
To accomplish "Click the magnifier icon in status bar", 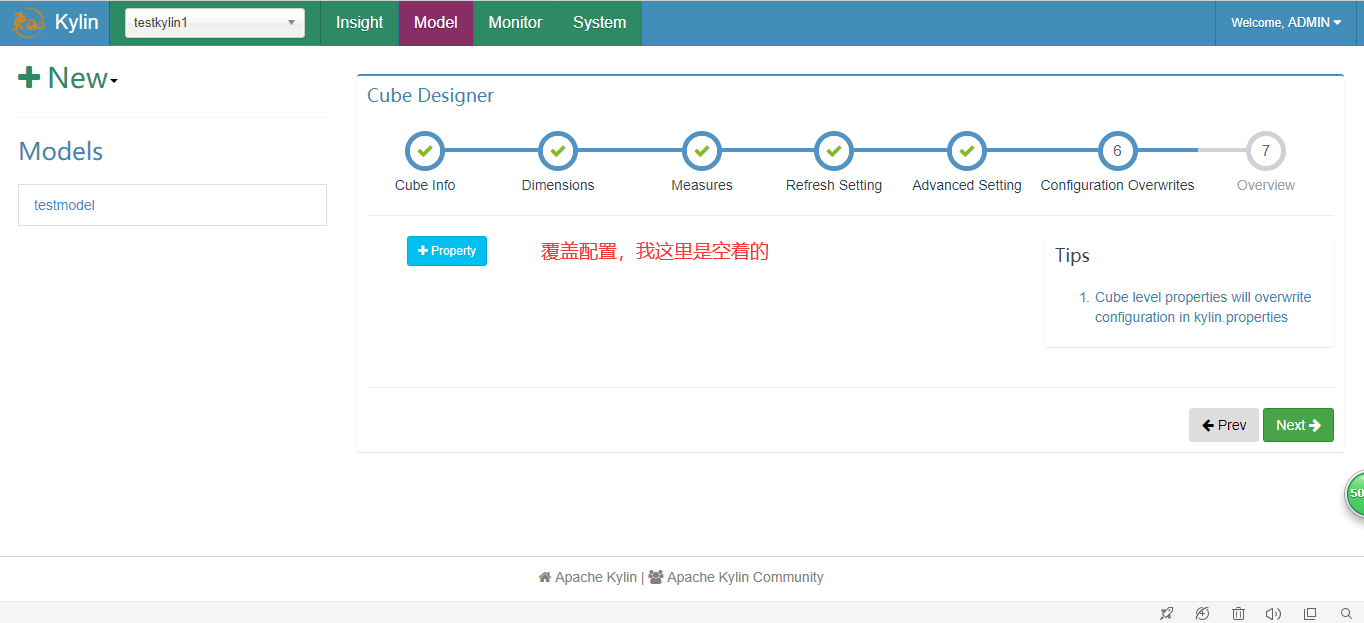I will tap(1346, 613).
